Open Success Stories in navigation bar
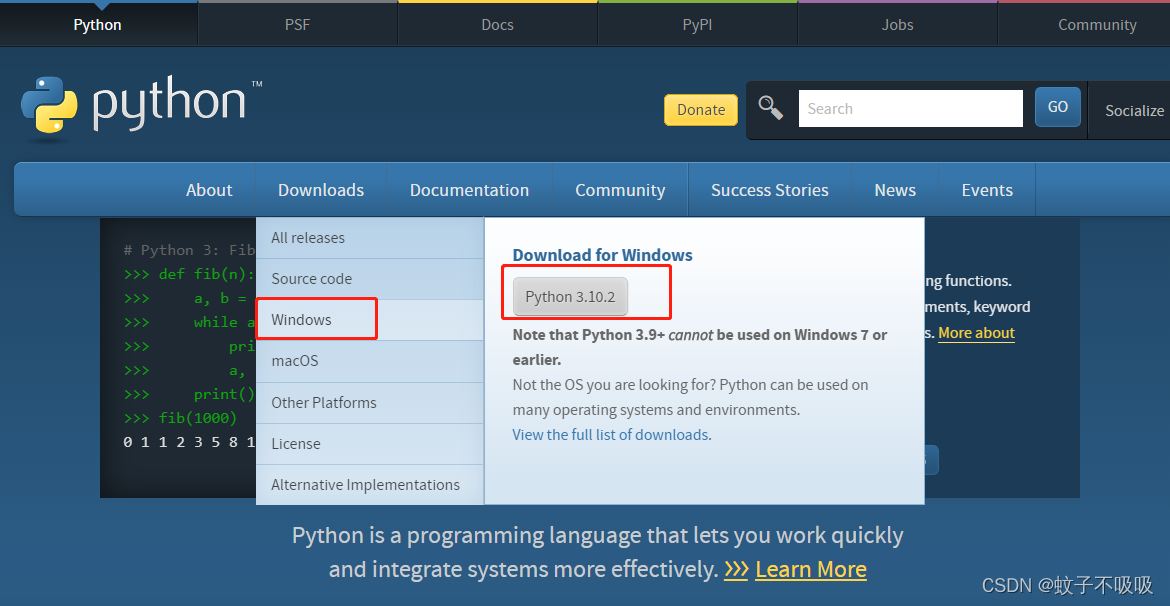 (769, 190)
